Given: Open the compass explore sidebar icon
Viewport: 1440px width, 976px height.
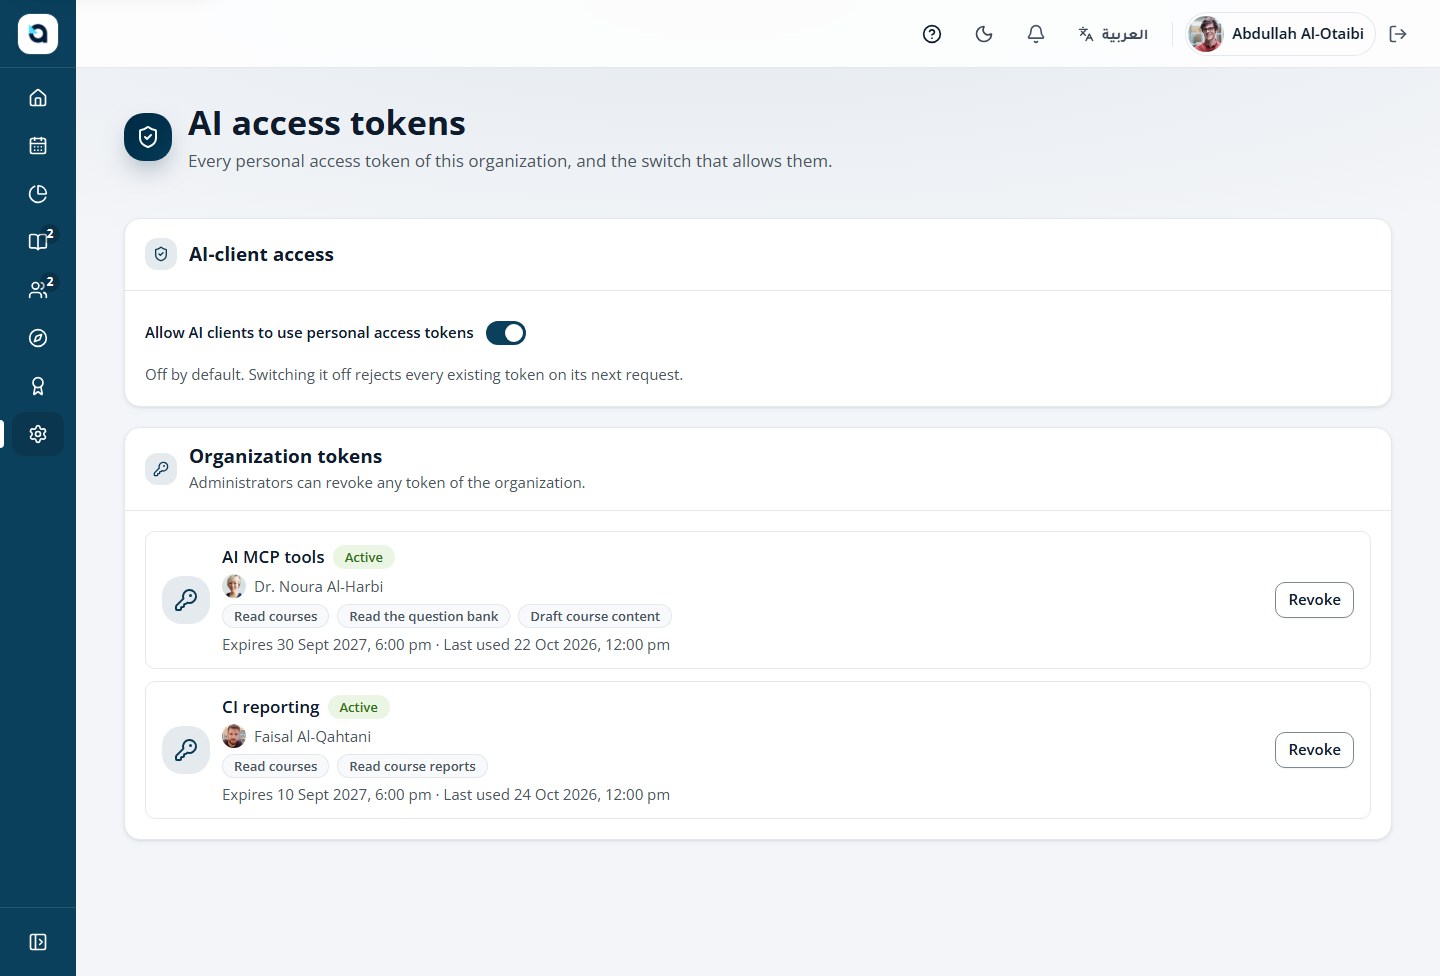Looking at the screenshot, I should 38,338.
